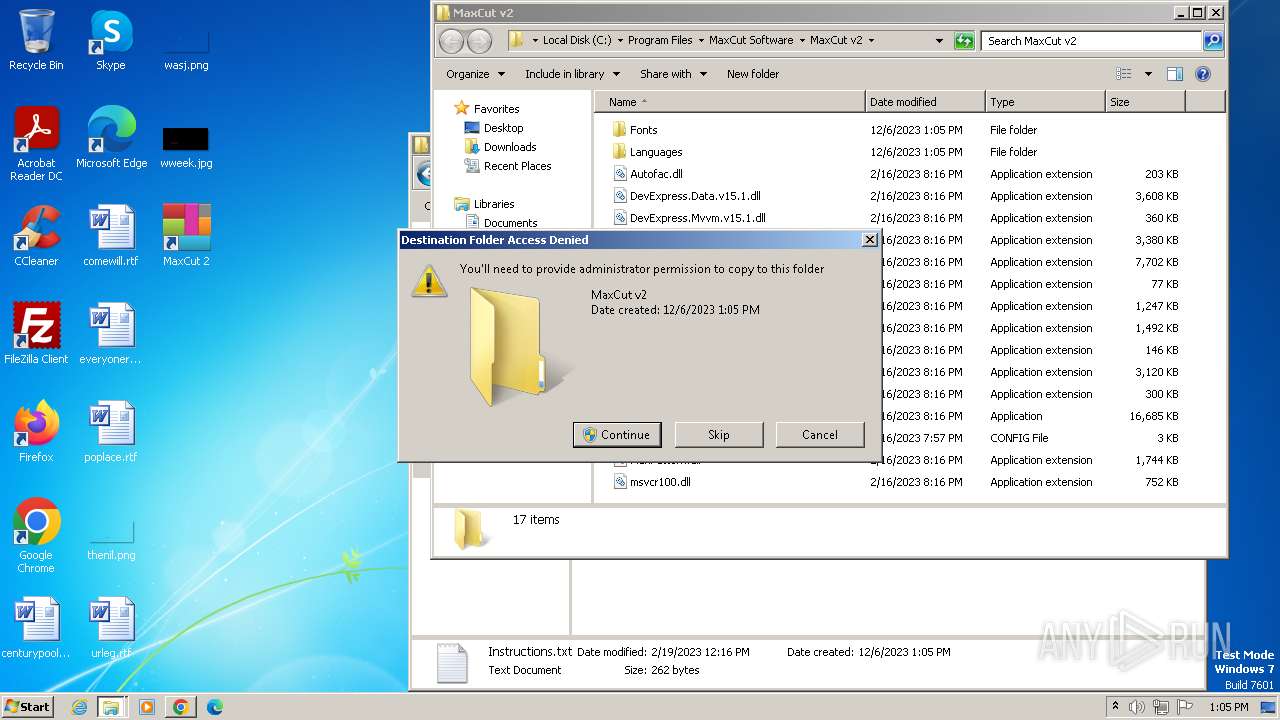Click the refresh address button

click(964, 41)
